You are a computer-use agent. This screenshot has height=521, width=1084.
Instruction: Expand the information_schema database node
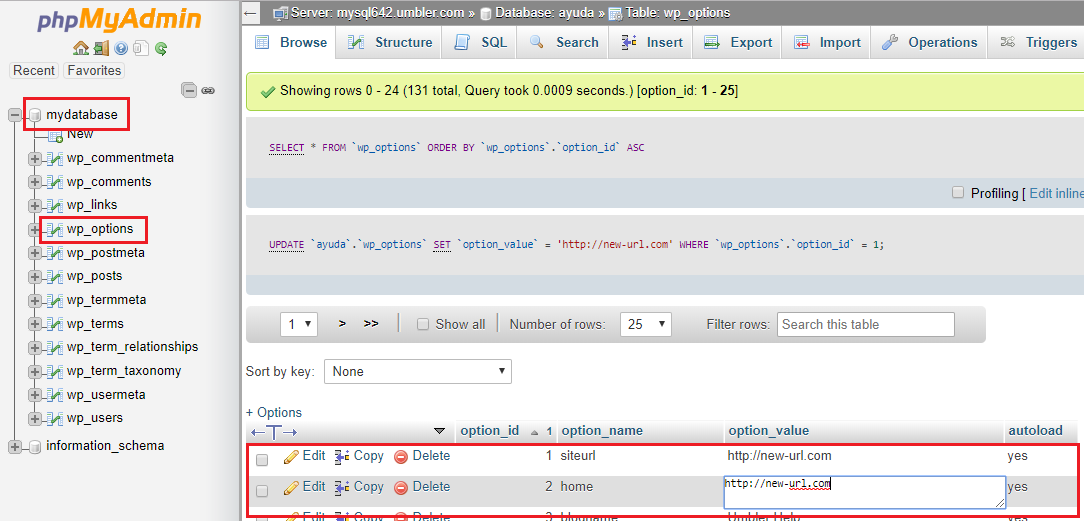pos(15,447)
